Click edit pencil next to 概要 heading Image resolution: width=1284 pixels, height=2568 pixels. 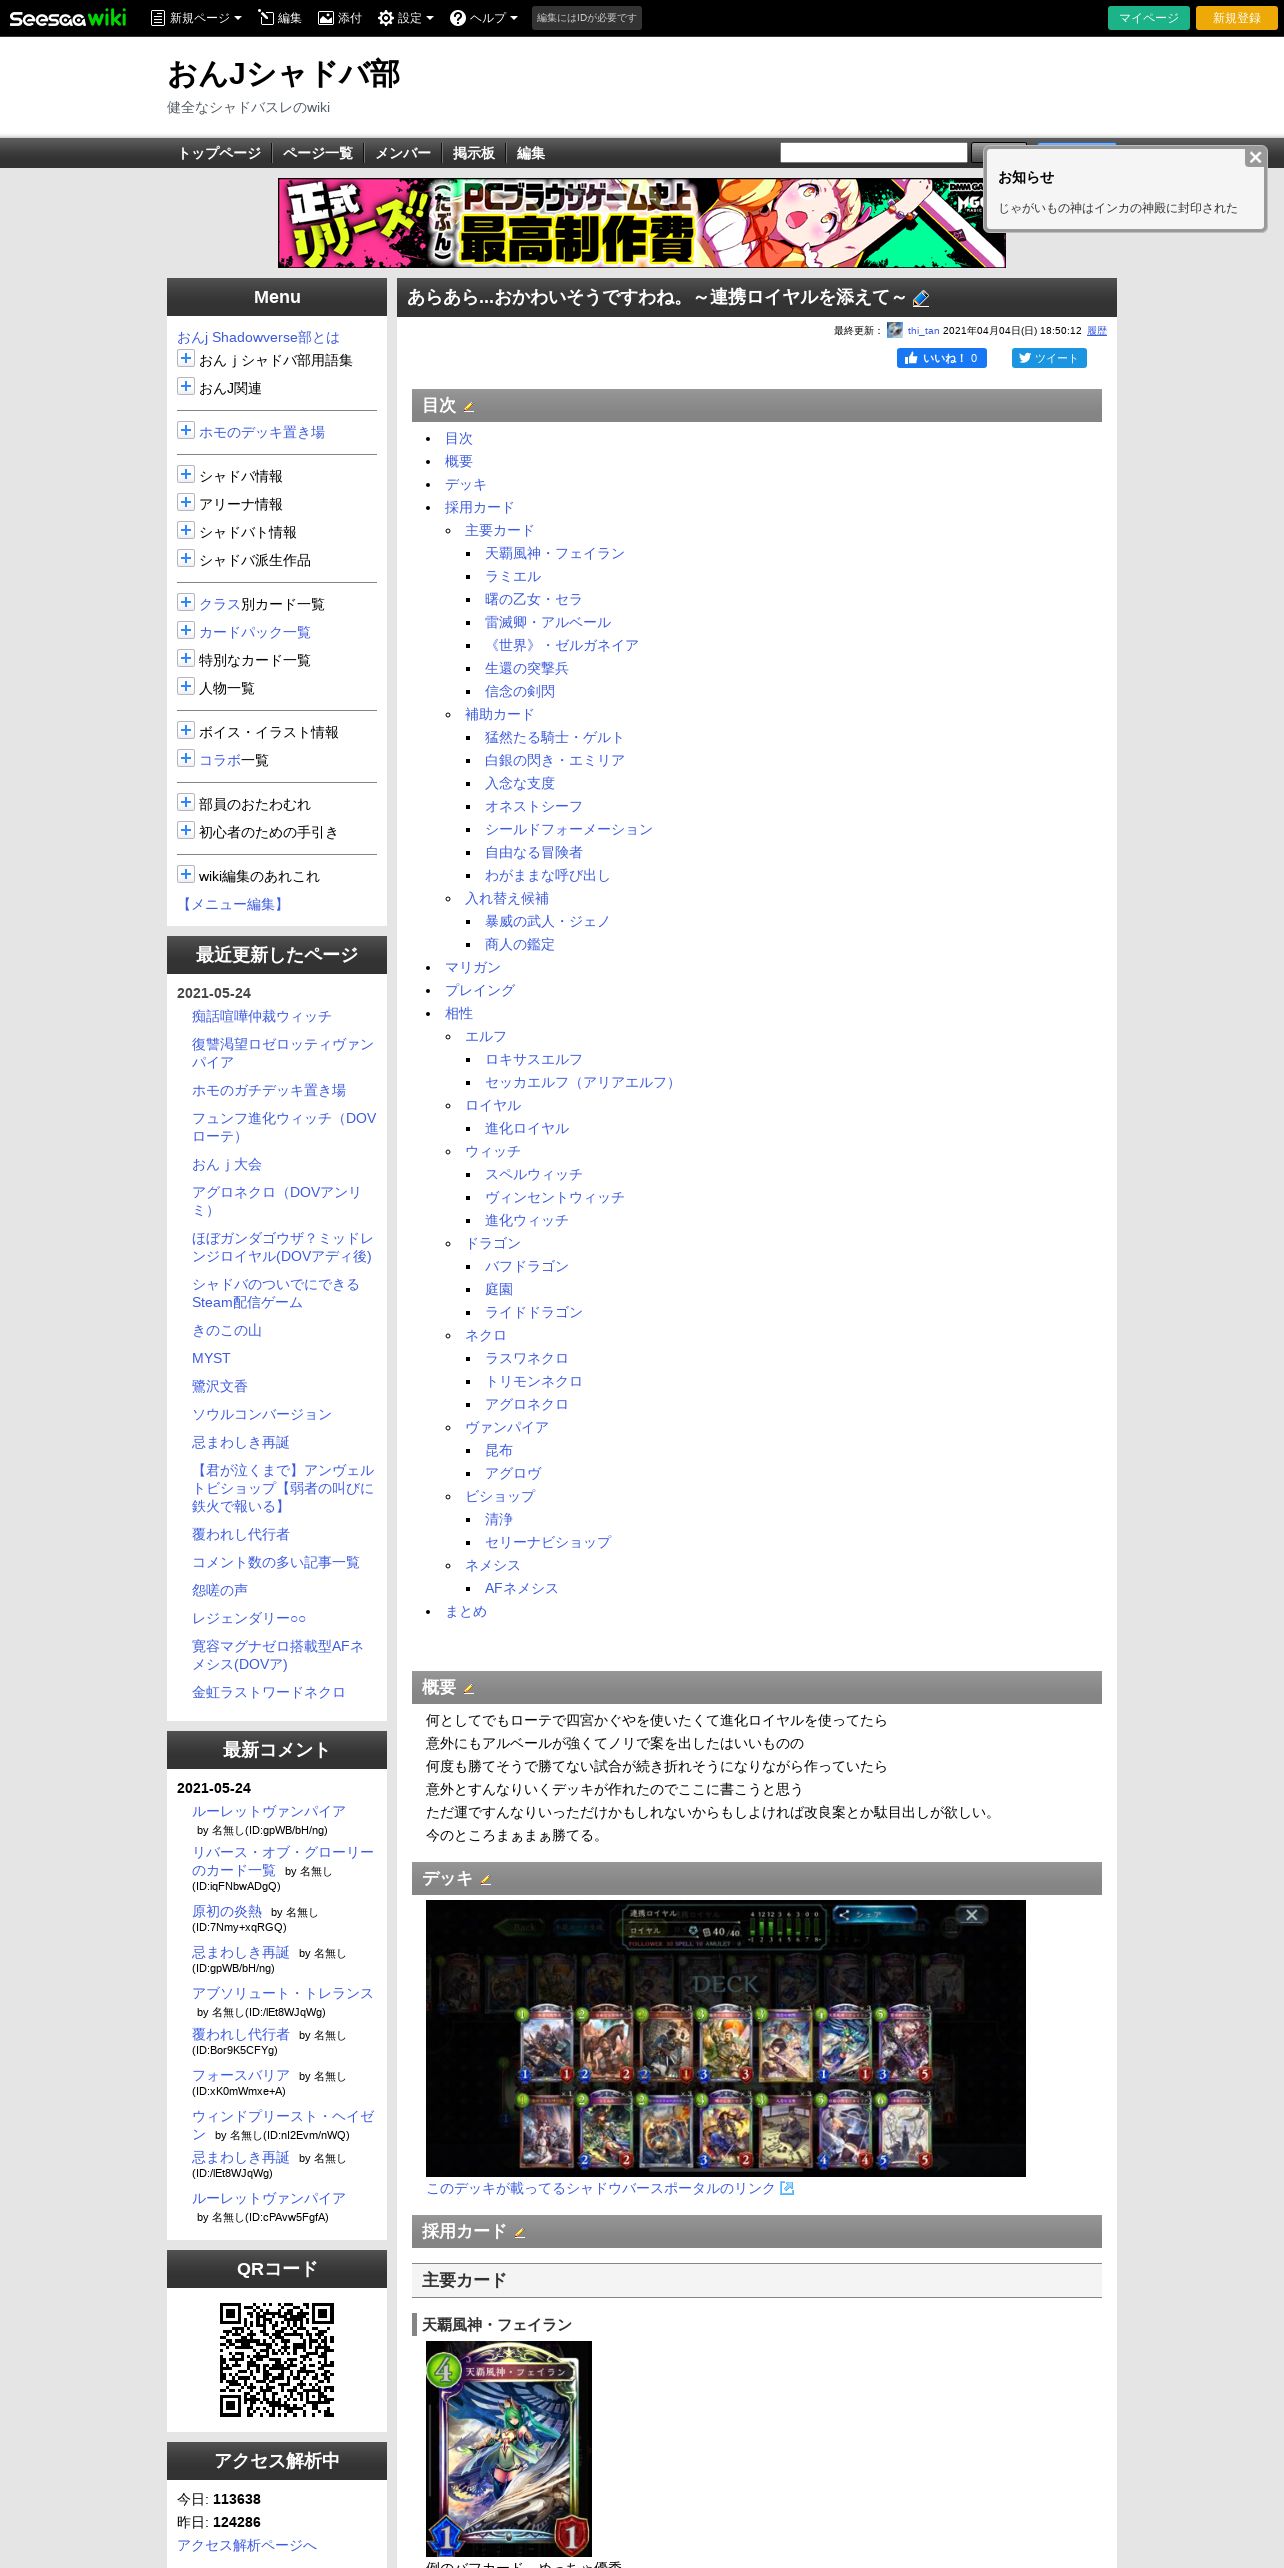(468, 1689)
